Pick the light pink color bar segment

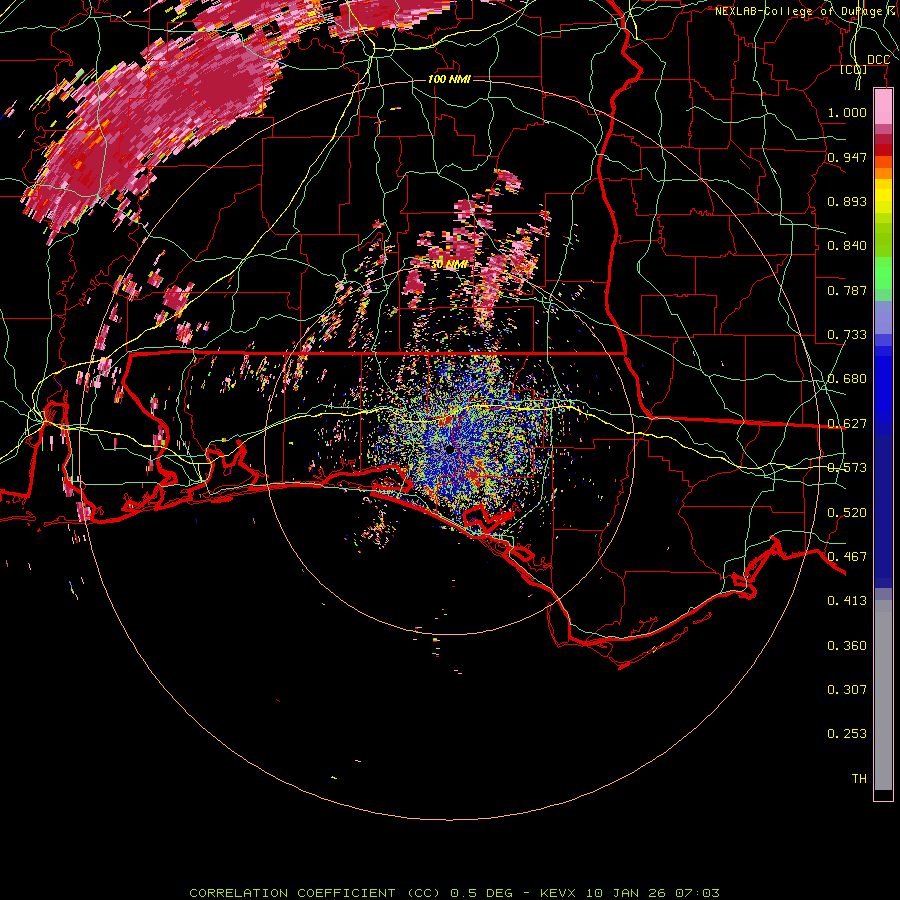click(883, 107)
